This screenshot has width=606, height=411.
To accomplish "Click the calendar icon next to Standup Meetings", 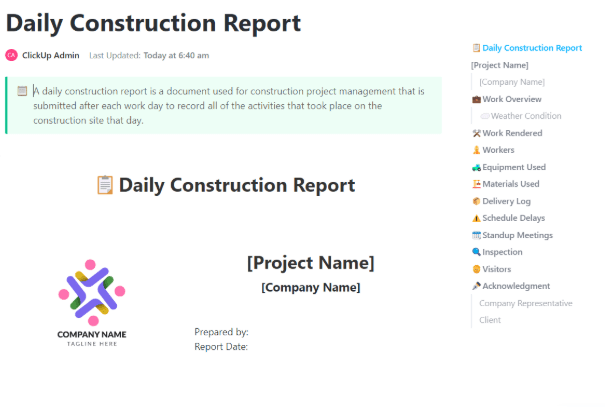I will [476, 235].
